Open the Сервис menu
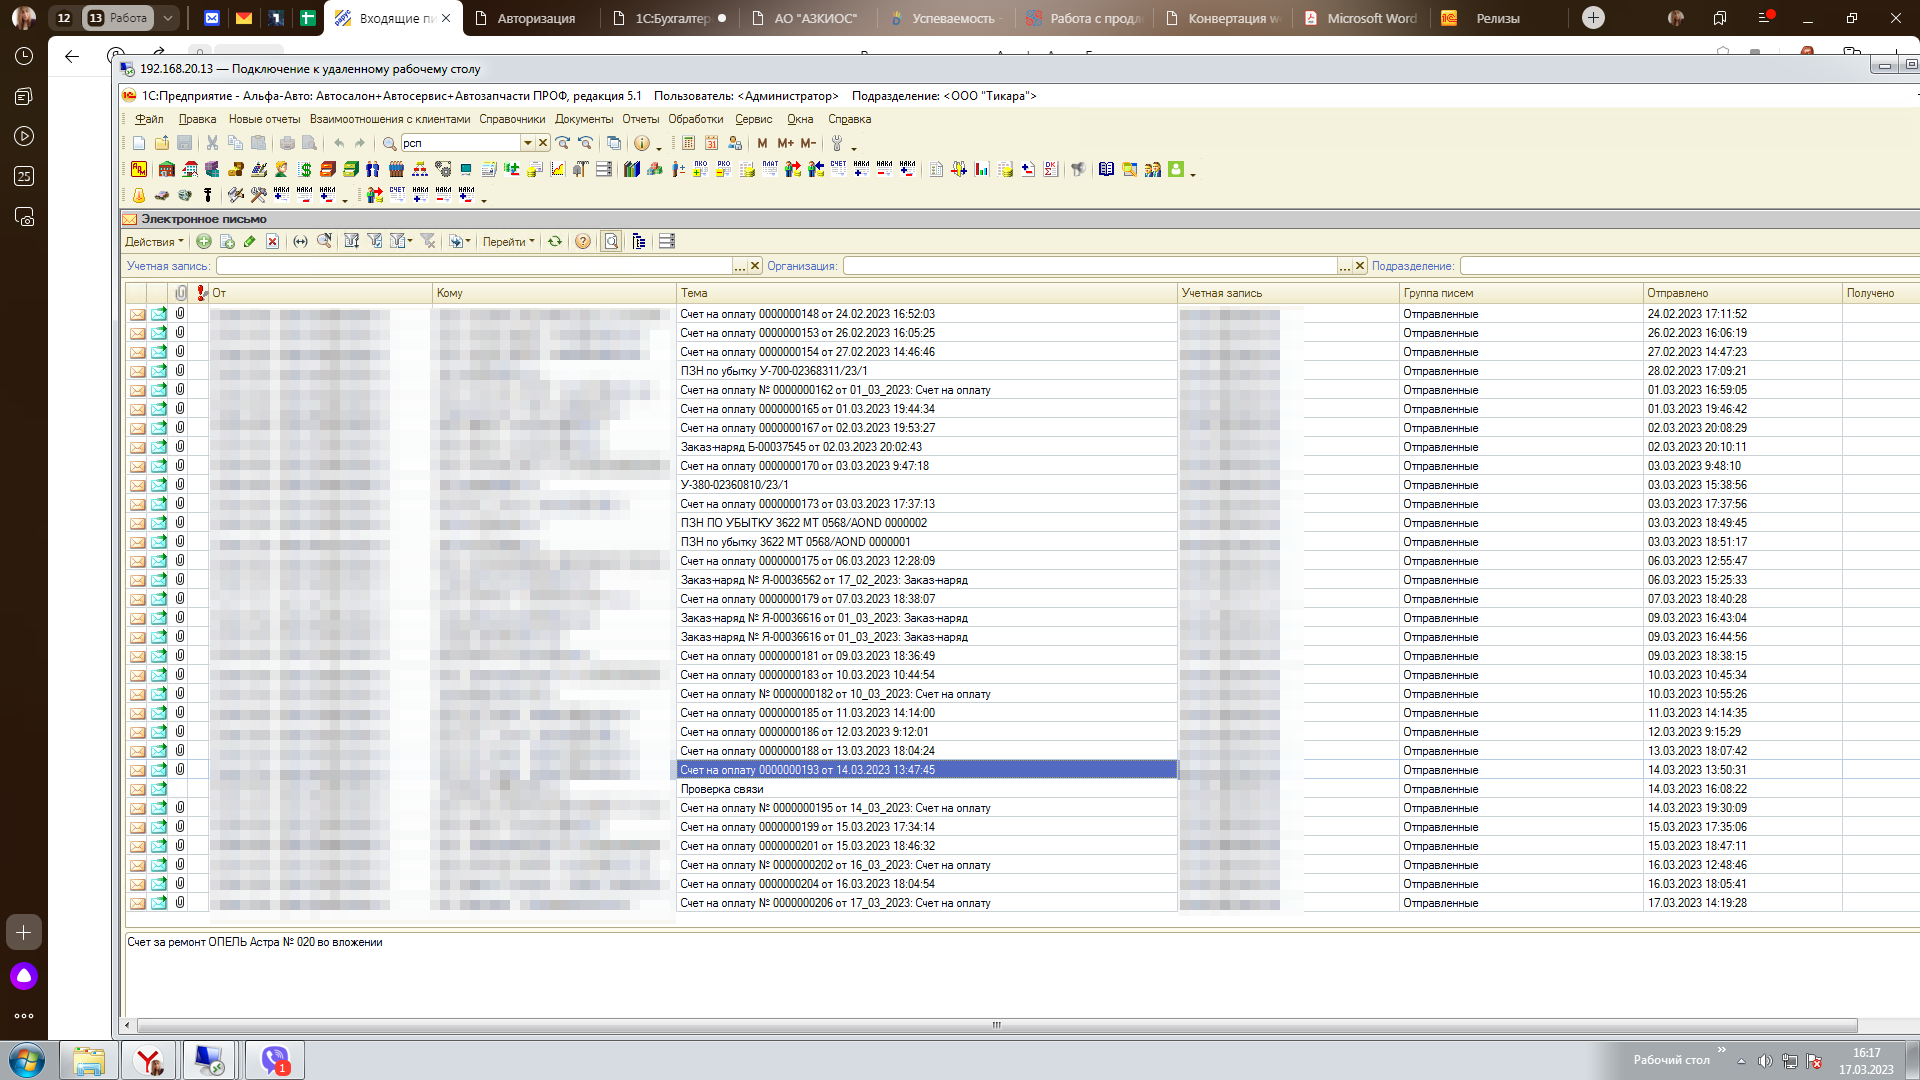The height and width of the screenshot is (1080, 1920). click(x=753, y=119)
